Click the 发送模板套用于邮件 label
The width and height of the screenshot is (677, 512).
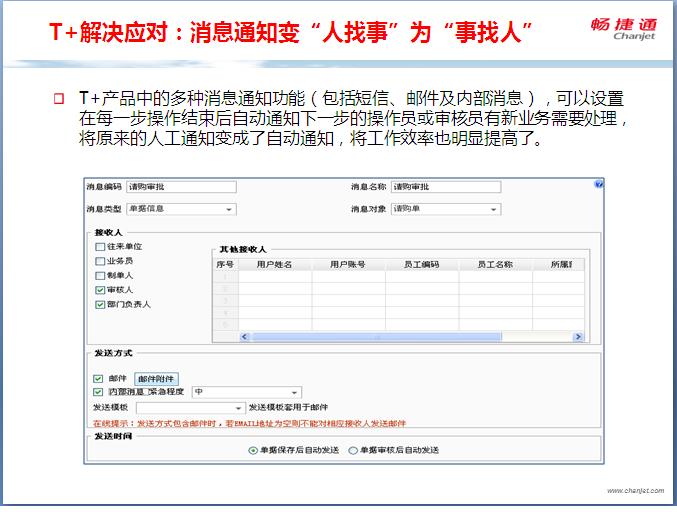point(288,407)
